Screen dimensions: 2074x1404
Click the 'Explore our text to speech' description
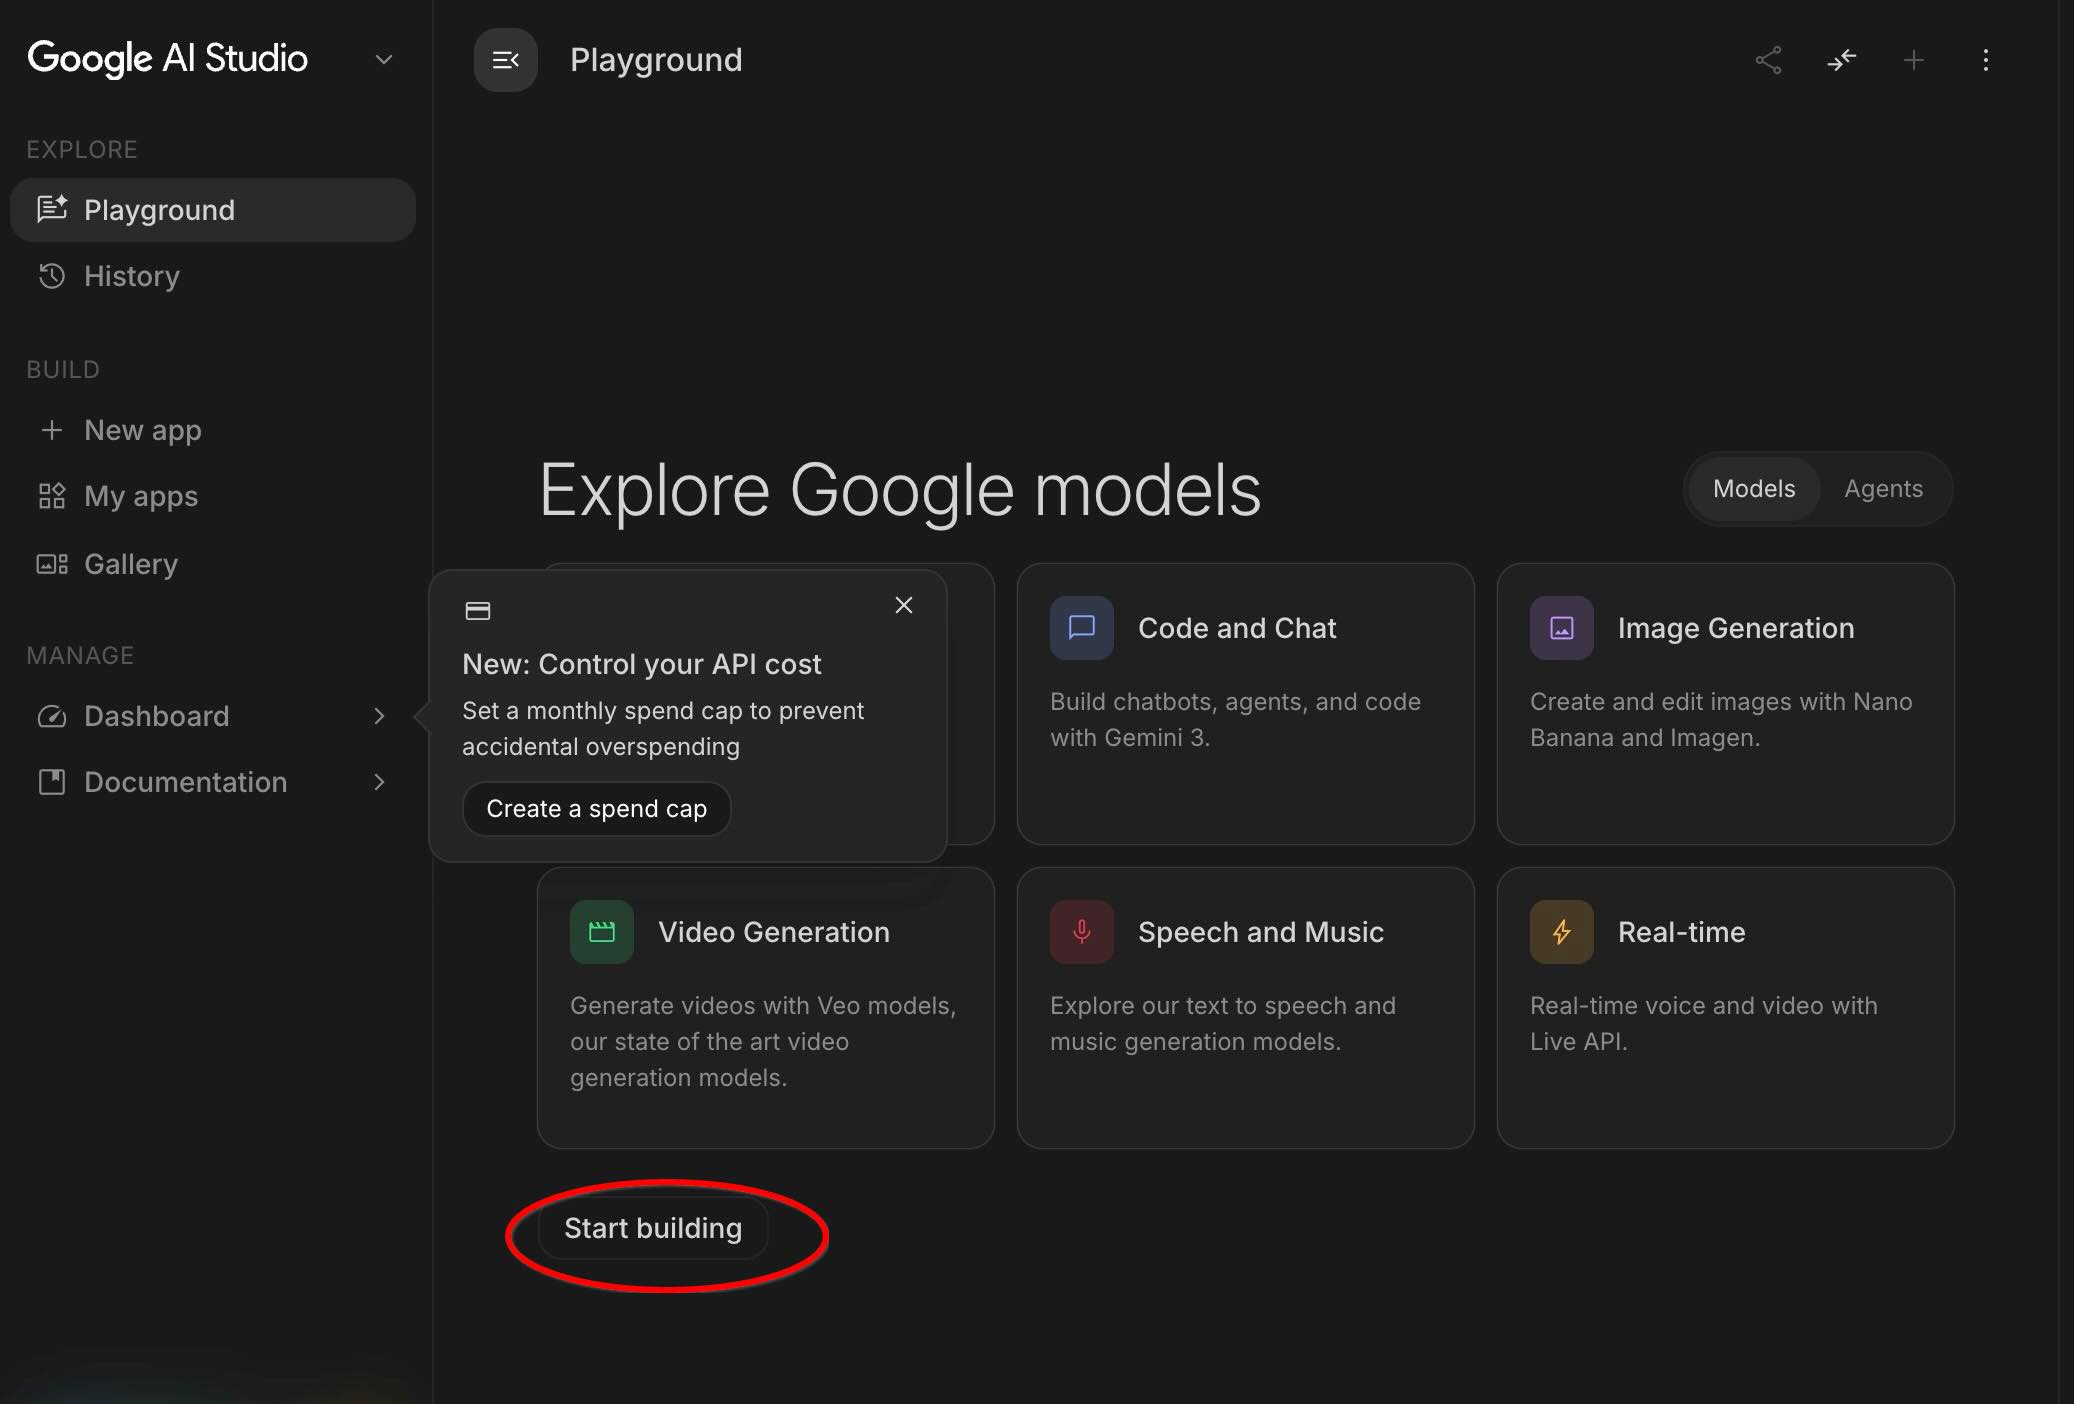pyautogui.click(x=1223, y=1024)
